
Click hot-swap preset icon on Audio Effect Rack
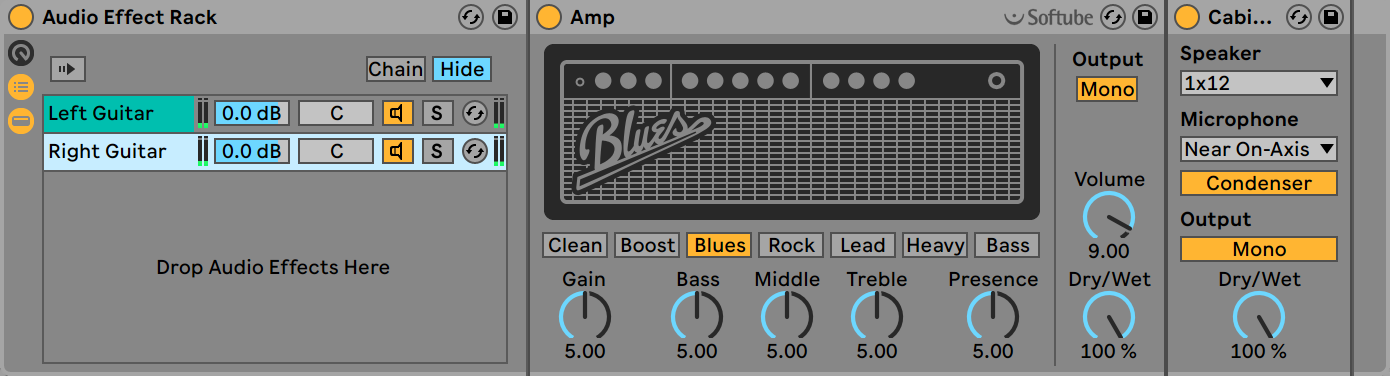click(470, 17)
